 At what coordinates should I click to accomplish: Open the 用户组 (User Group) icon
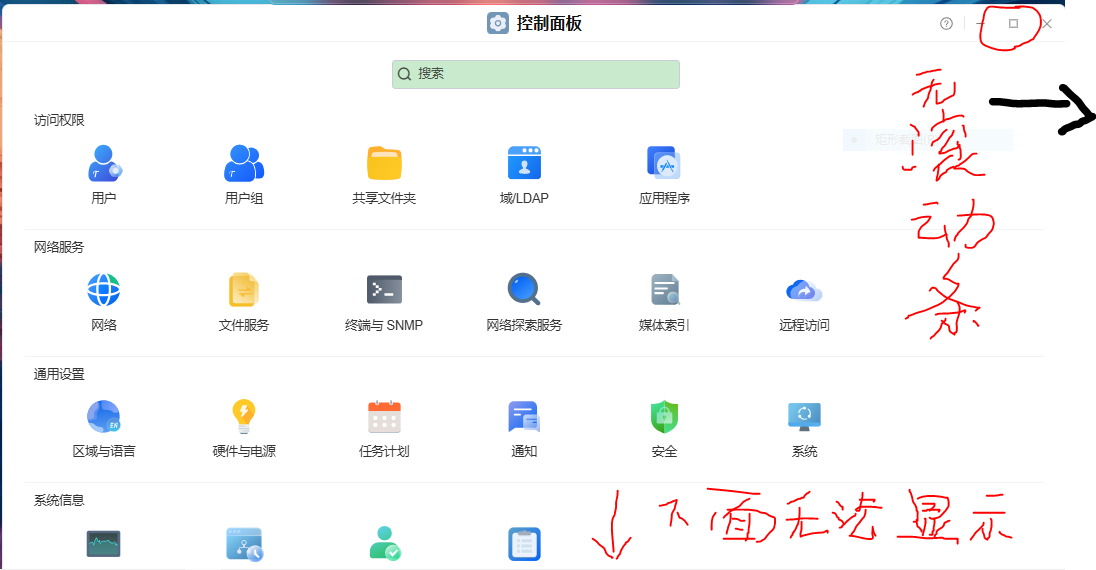[x=244, y=164]
